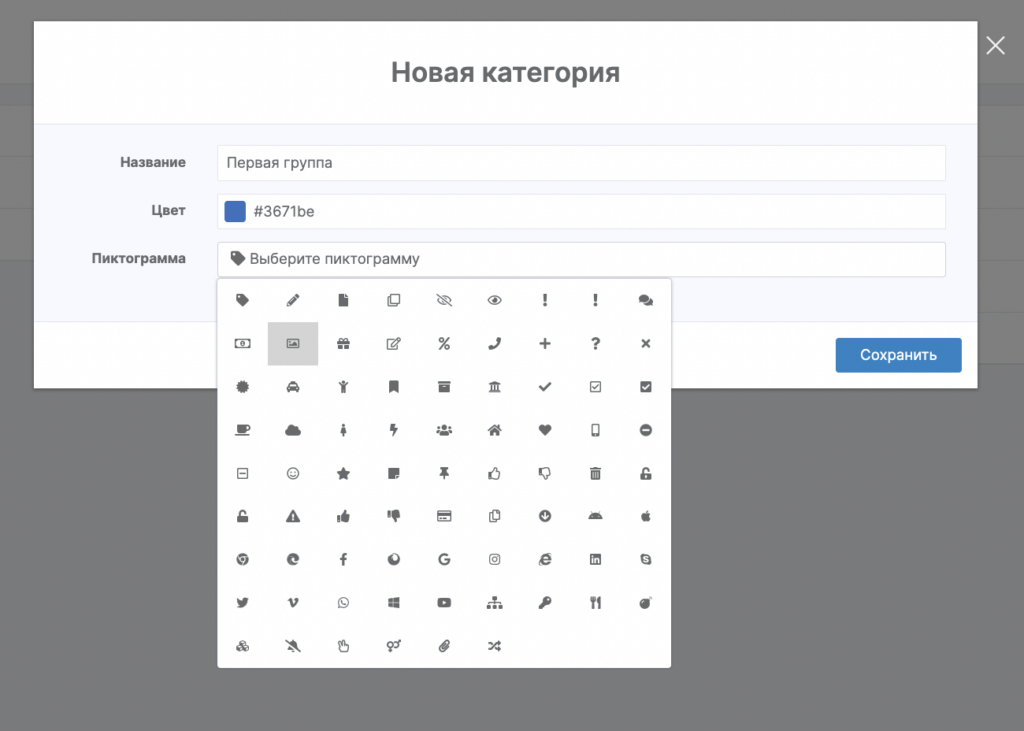This screenshot has height=731, width=1024.
Task: Choose the coffee cup icon
Action: click(x=242, y=430)
